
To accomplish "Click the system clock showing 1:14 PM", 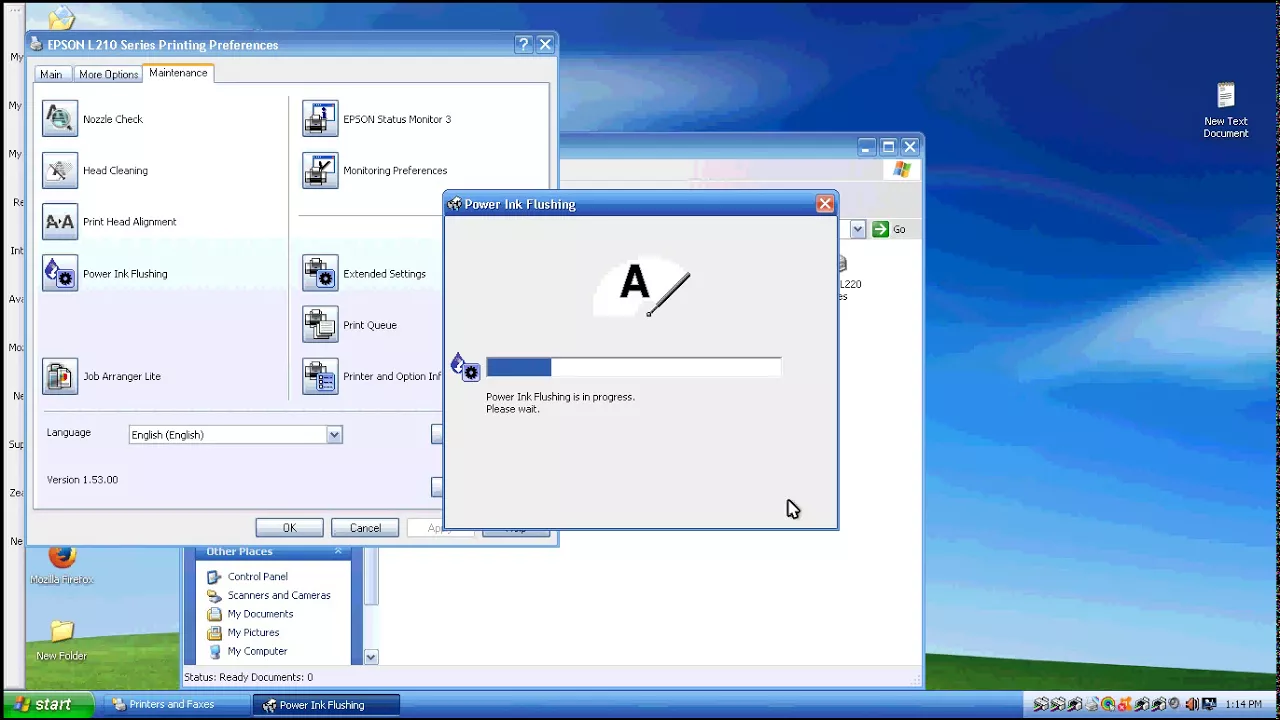I will click(x=1243, y=705).
